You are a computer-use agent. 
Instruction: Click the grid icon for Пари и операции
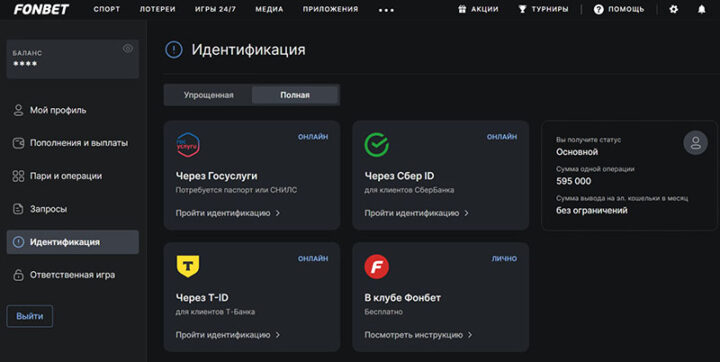18,176
